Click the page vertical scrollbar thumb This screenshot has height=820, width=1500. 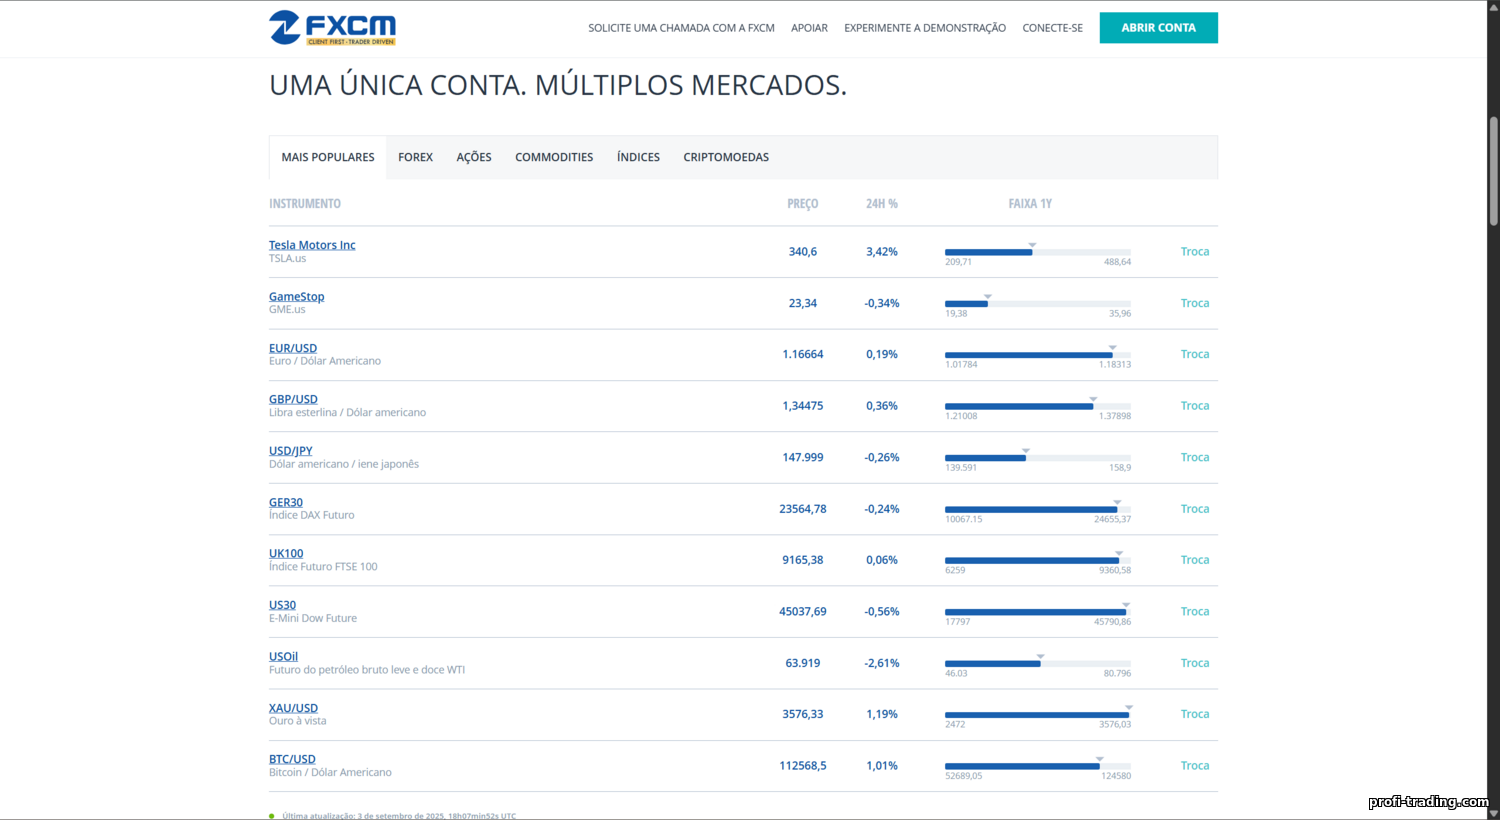click(1493, 170)
